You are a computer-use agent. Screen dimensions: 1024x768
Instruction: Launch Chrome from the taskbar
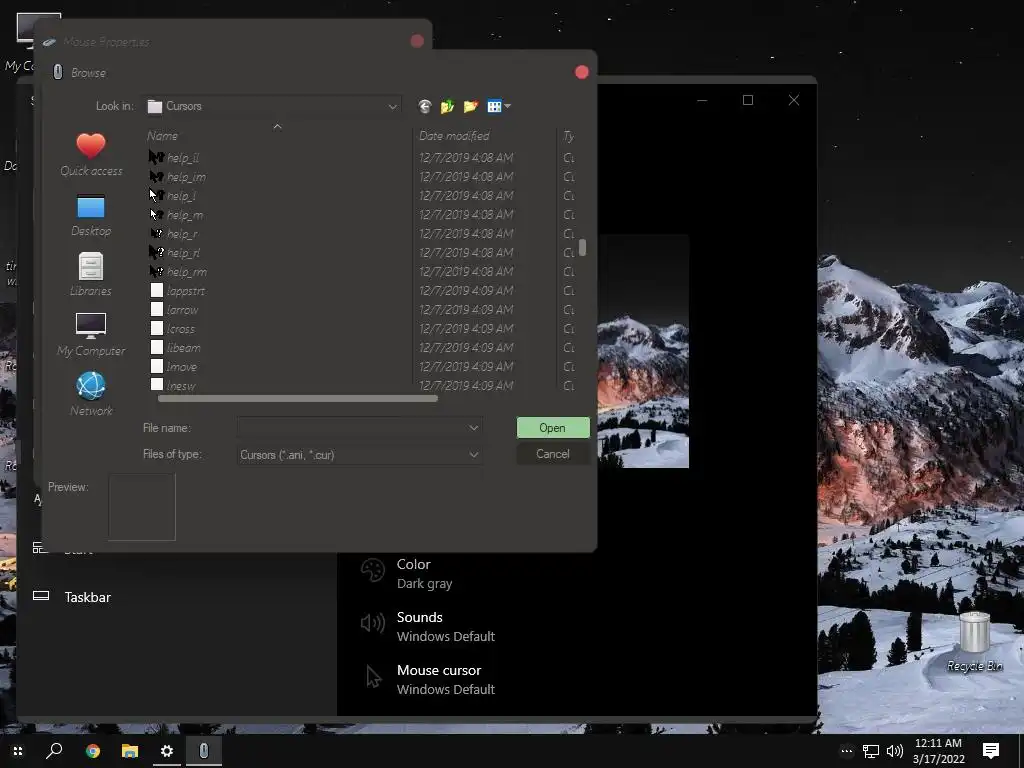coord(93,751)
